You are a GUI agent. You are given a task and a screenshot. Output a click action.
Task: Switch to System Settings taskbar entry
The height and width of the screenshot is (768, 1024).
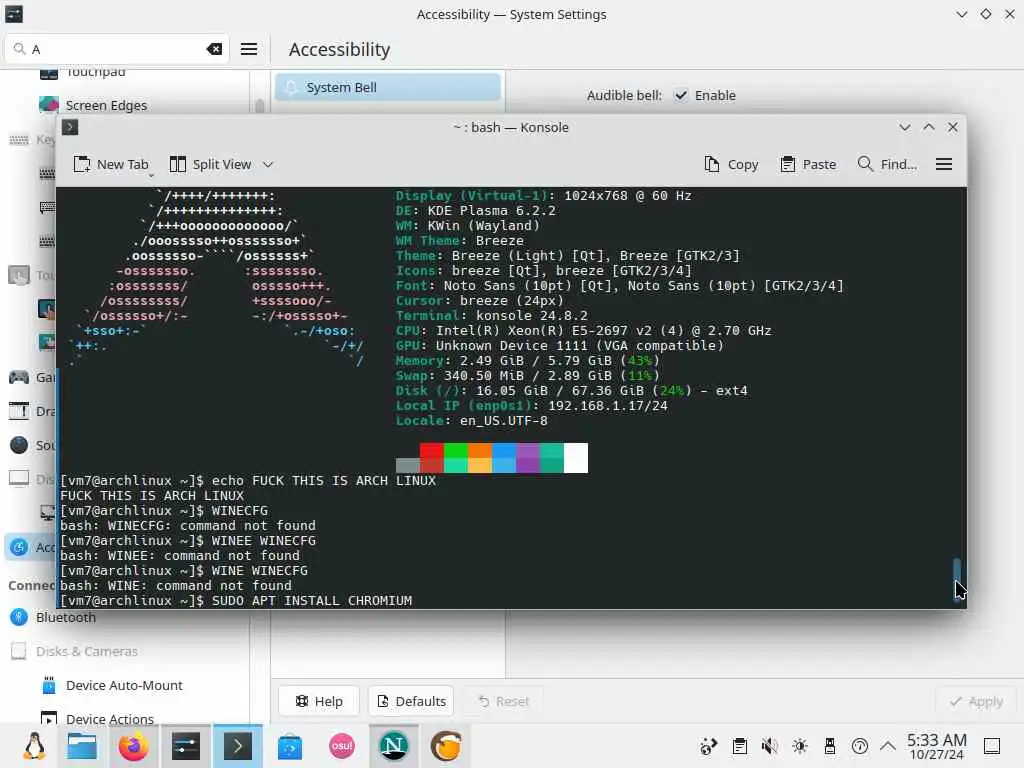pos(185,746)
